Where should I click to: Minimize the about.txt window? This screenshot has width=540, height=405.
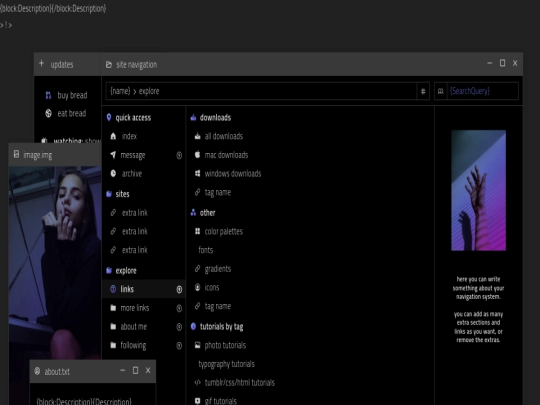point(123,371)
